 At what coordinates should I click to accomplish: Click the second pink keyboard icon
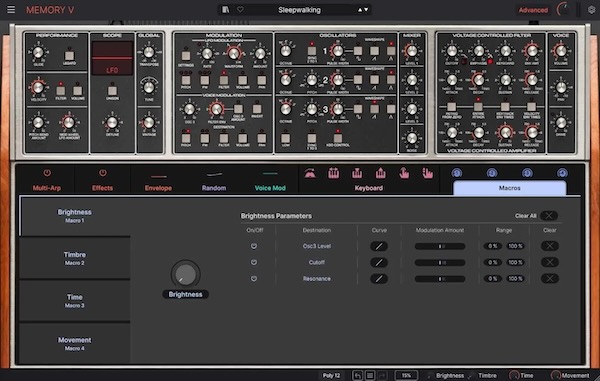[334, 173]
